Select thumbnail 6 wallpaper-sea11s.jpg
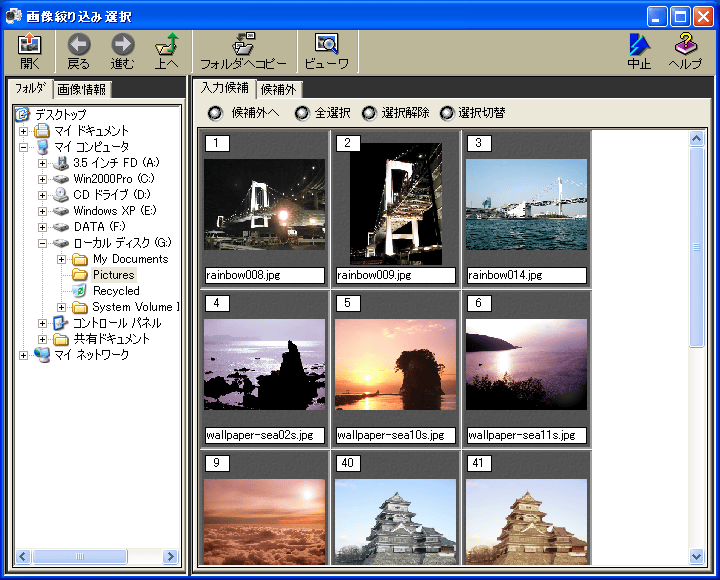 [526, 365]
